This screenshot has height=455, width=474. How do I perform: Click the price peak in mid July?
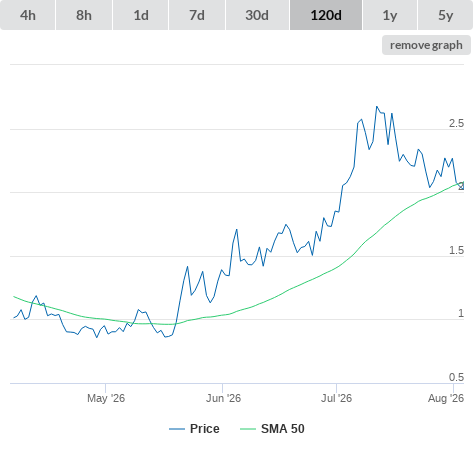[377, 107]
